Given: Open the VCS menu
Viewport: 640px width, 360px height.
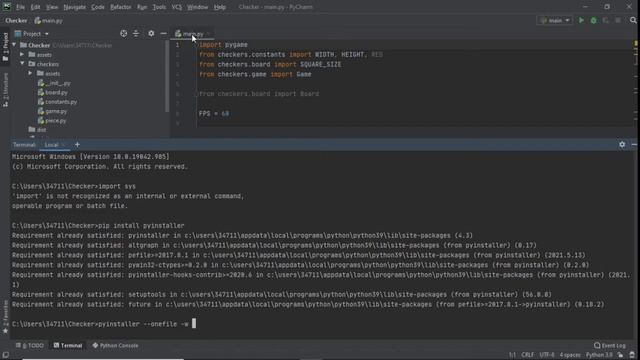Looking at the screenshot, I should (176, 7).
